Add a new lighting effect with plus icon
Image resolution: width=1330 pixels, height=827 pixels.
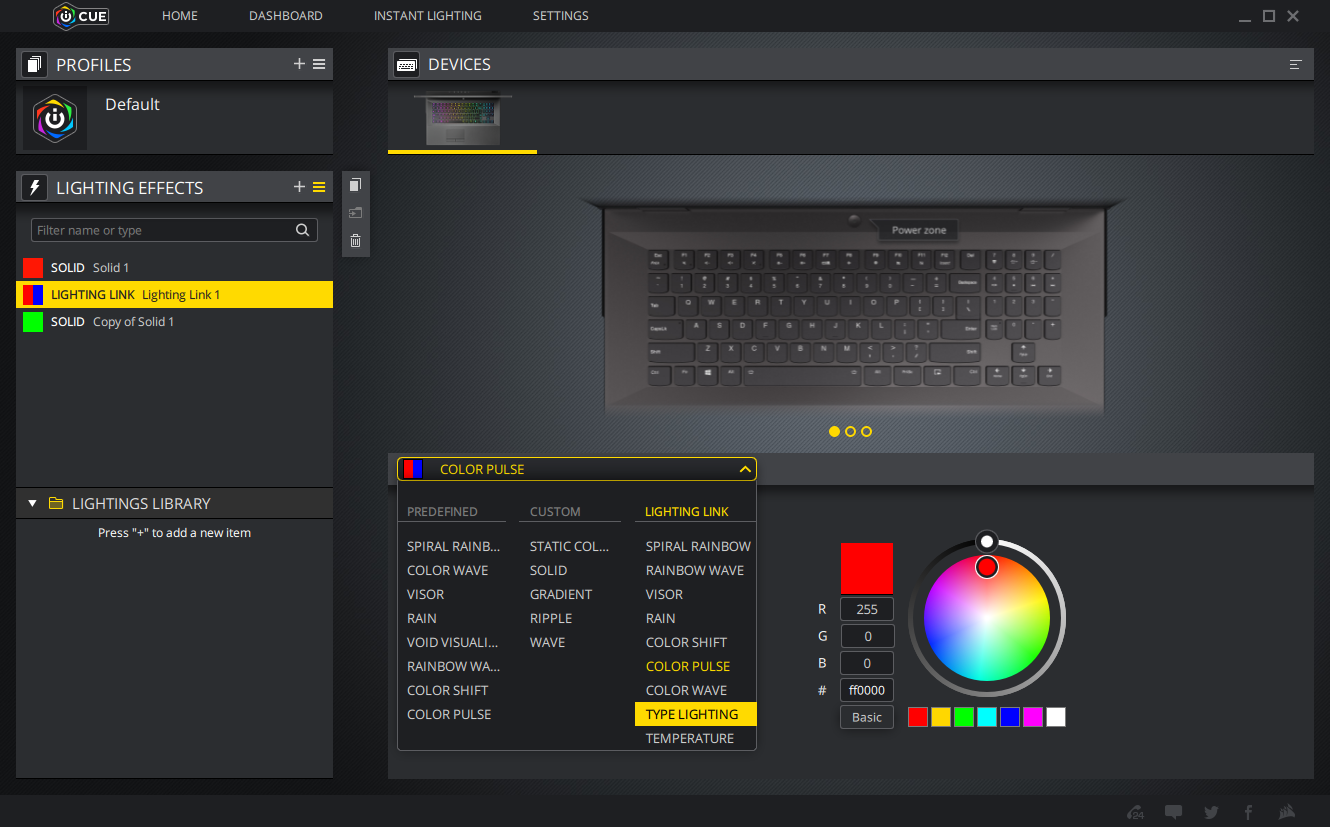299,187
